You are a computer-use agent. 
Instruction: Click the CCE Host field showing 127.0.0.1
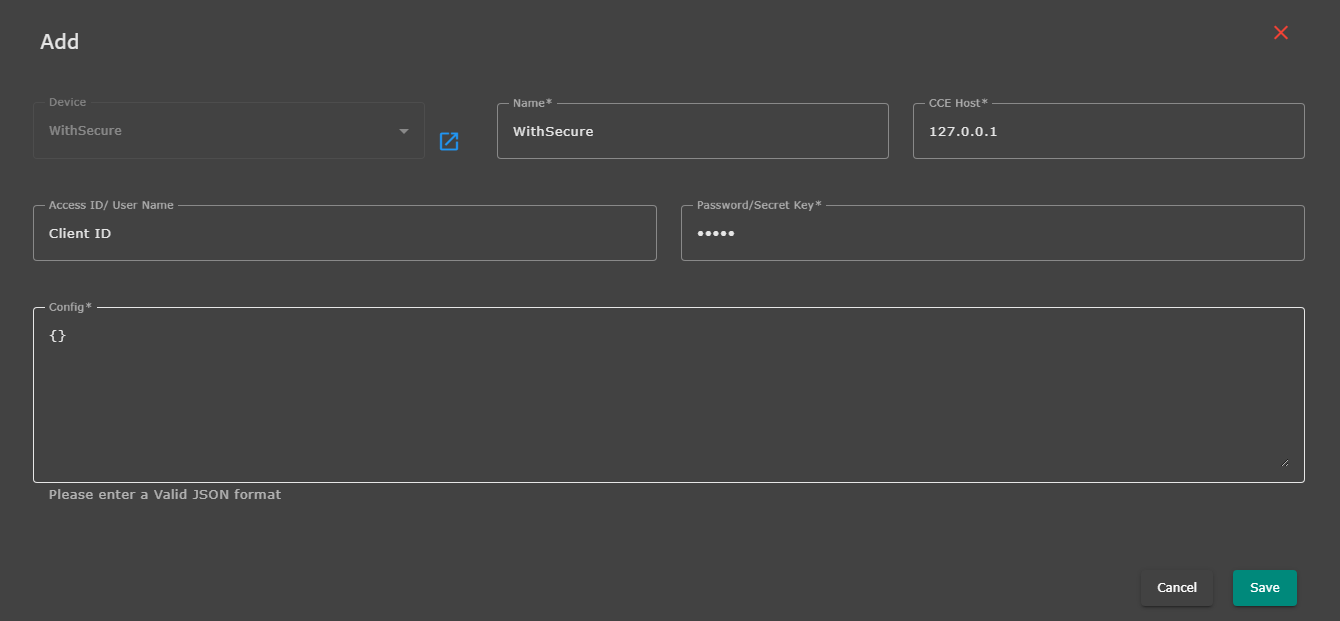[x=1108, y=131]
